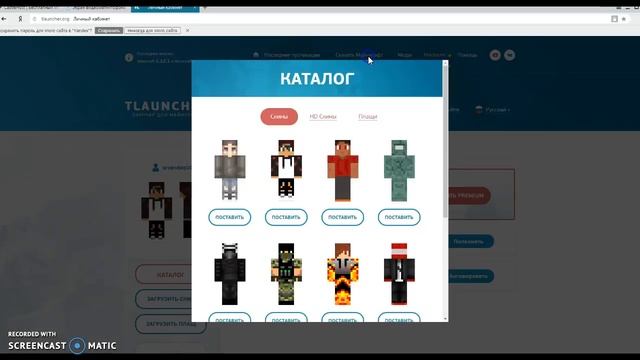This screenshot has width=640, height=360.
Task: Select the red Скины tab pill
Action: (279, 117)
